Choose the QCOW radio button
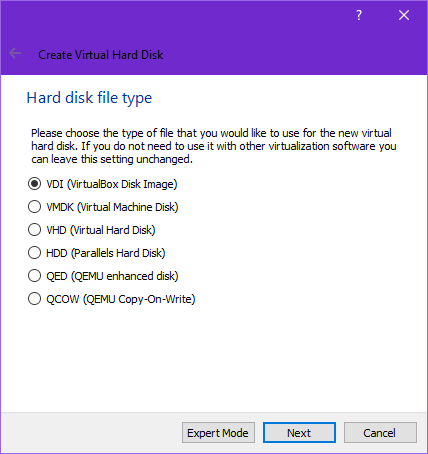The image size is (428, 454). click(34, 299)
